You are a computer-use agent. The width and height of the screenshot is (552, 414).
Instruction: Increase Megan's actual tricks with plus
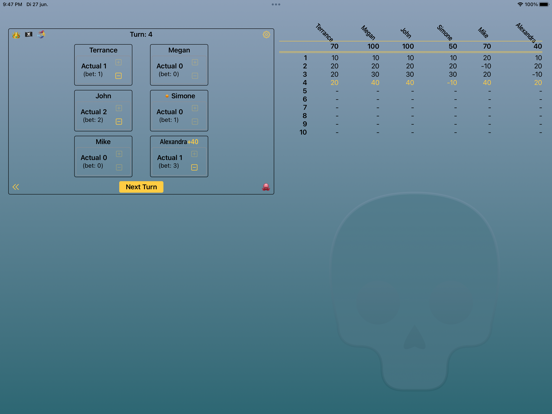[x=195, y=62]
